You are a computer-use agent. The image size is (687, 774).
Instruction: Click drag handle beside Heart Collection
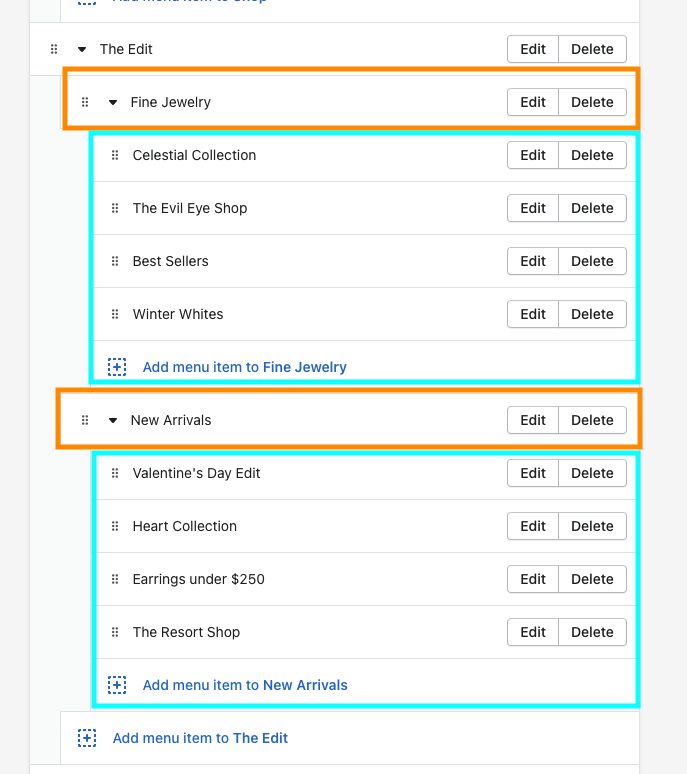[x=115, y=526]
